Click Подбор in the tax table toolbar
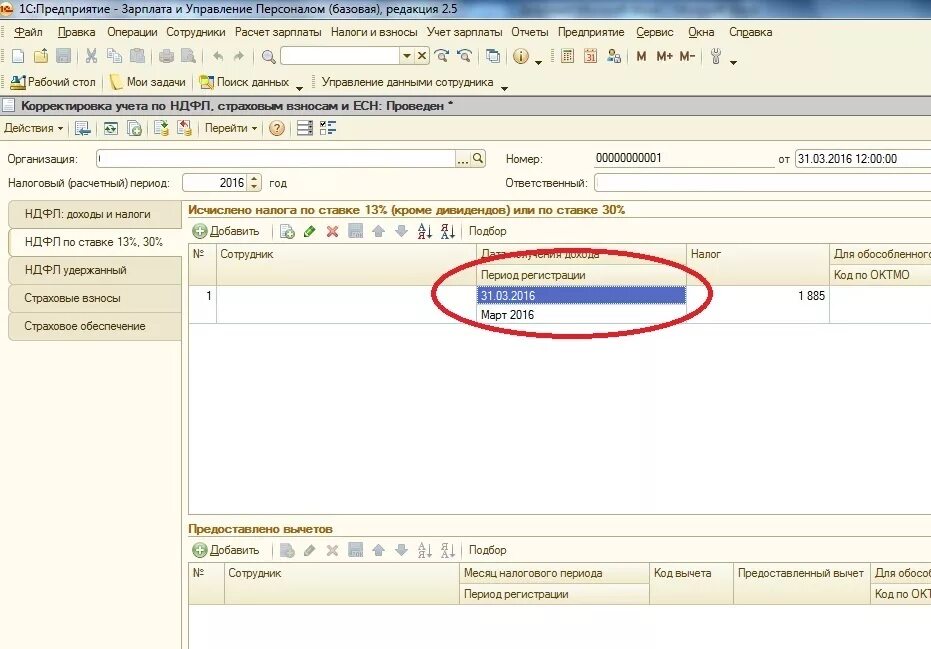The height and width of the screenshot is (649, 931). coord(487,231)
